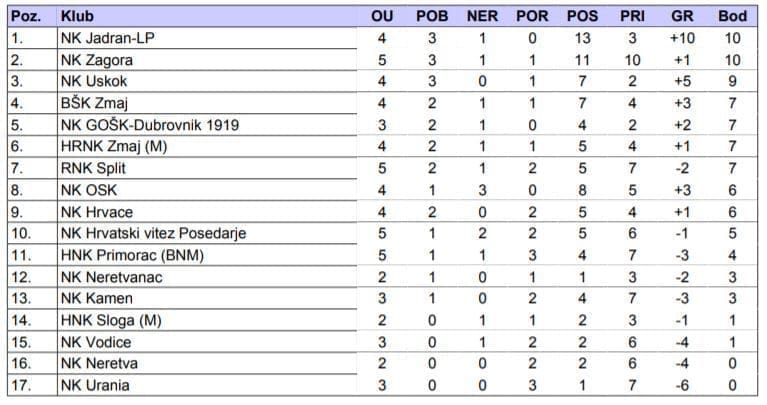Click the Klub column header

pos(72,16)
